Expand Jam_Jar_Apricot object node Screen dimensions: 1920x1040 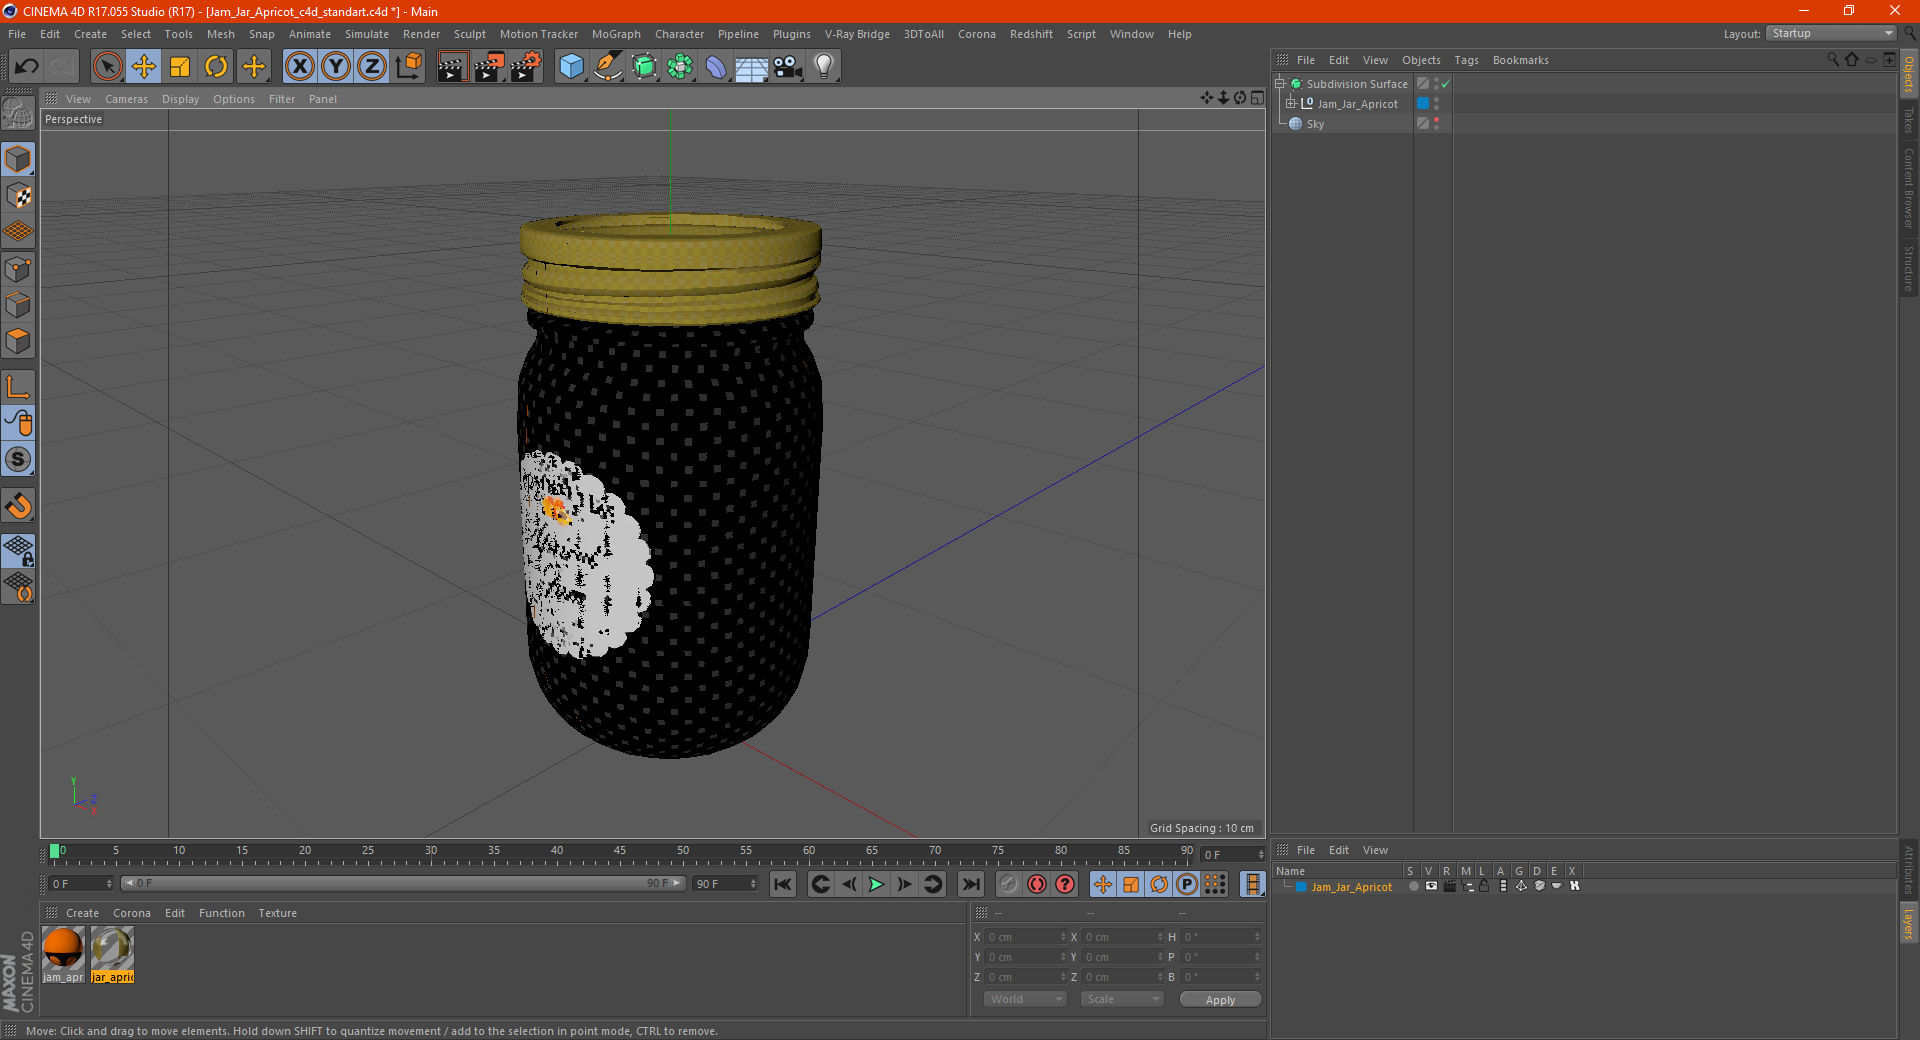point(1291,103)
